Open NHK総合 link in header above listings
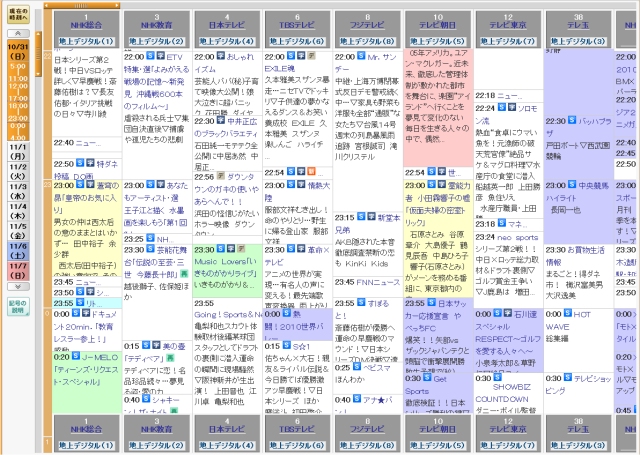Screen dimensions: 640x455 (x=86, y=25)
